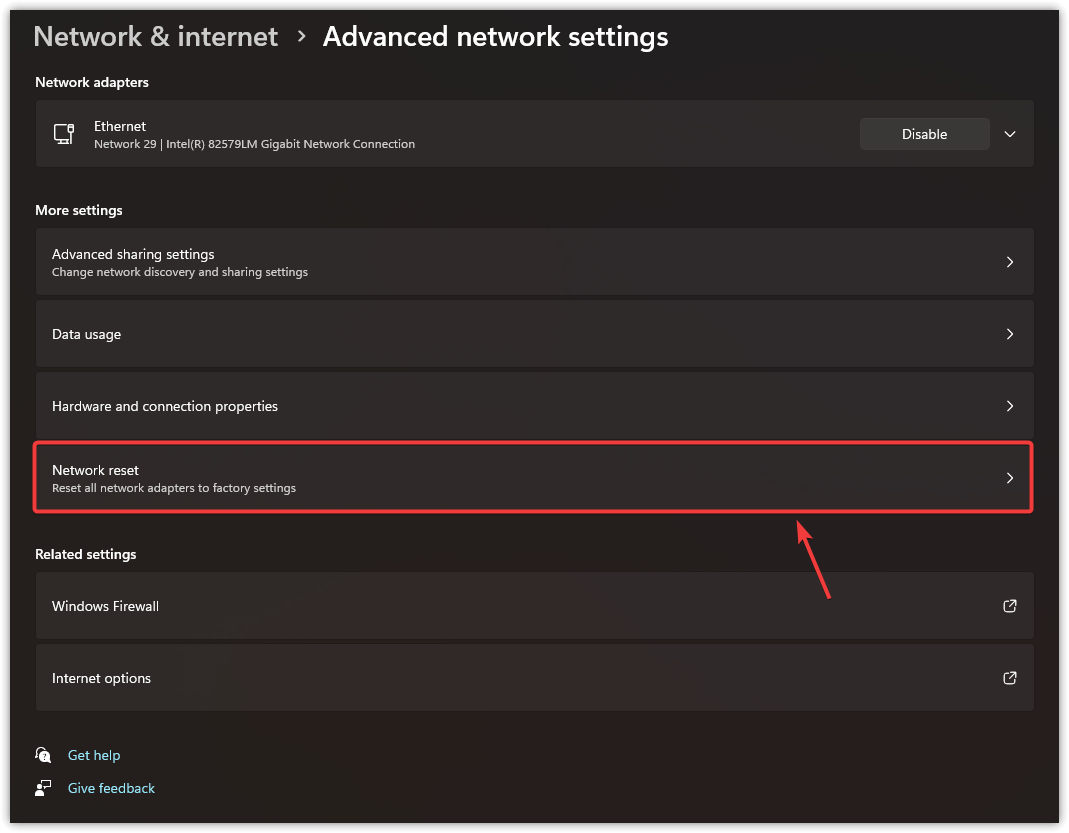Go back to Network & internet
Viewport: 1069px width, 833px height.
(155, 36)
